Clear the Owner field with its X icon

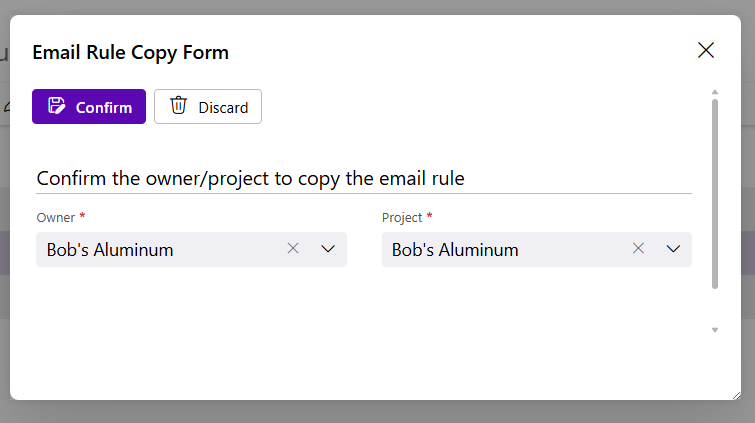pyautogui.click(x=293, y=249)
